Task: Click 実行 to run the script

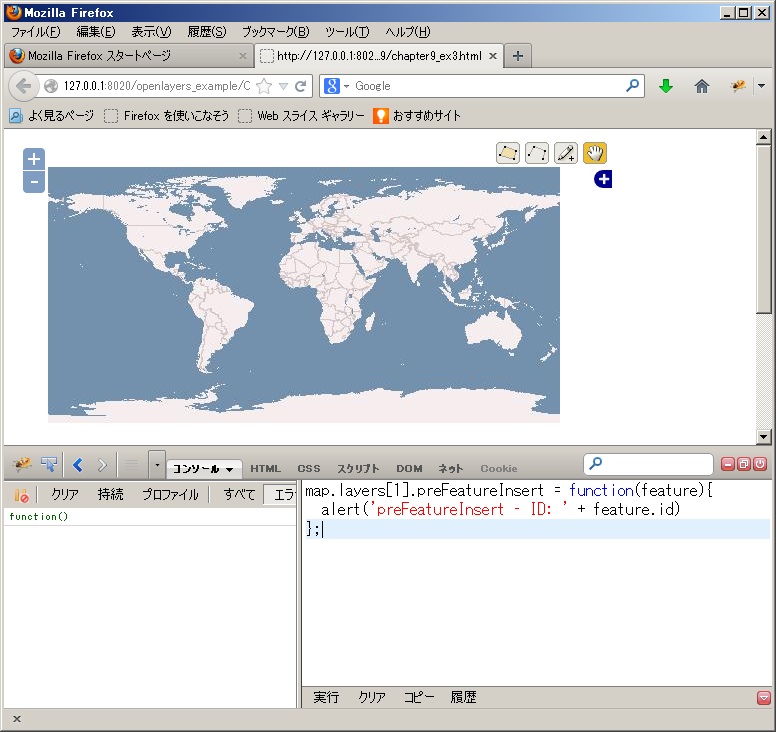Action: [326, 697]
